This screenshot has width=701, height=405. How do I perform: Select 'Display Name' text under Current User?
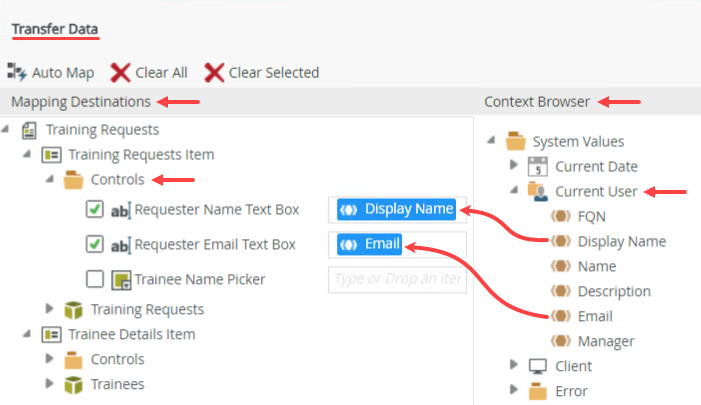point(622,242)
